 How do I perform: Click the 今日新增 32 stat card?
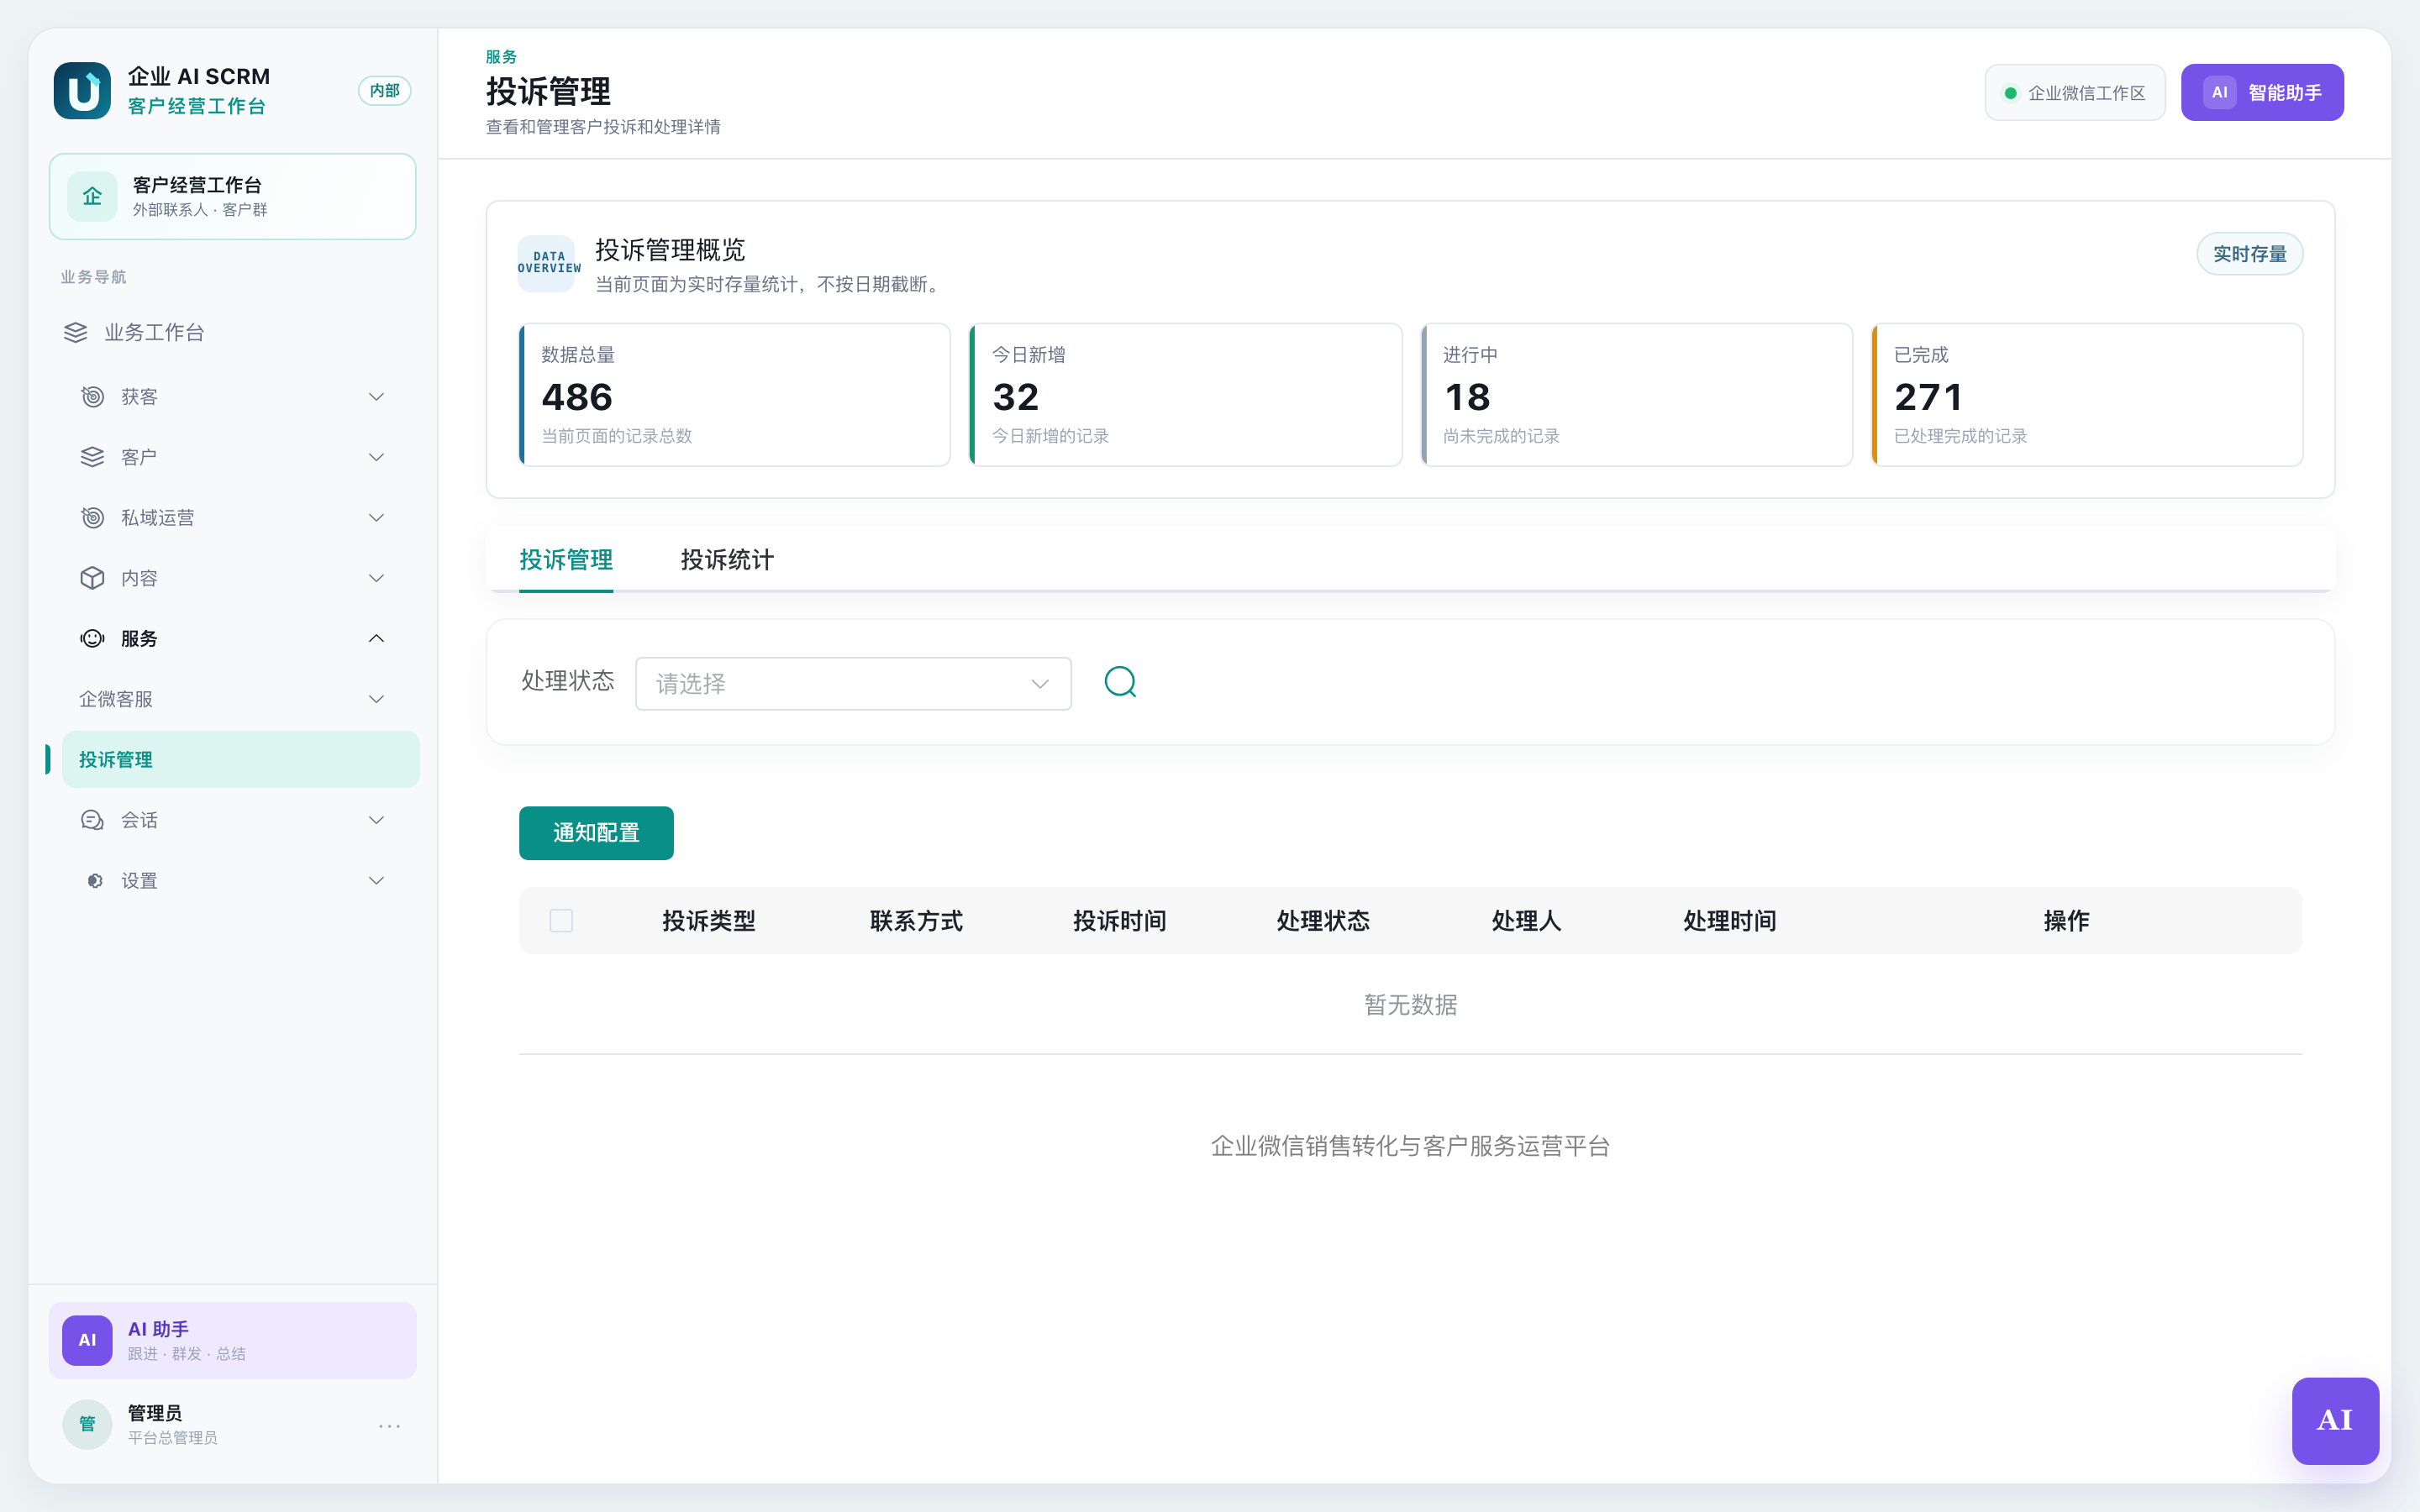point(1185,395)
